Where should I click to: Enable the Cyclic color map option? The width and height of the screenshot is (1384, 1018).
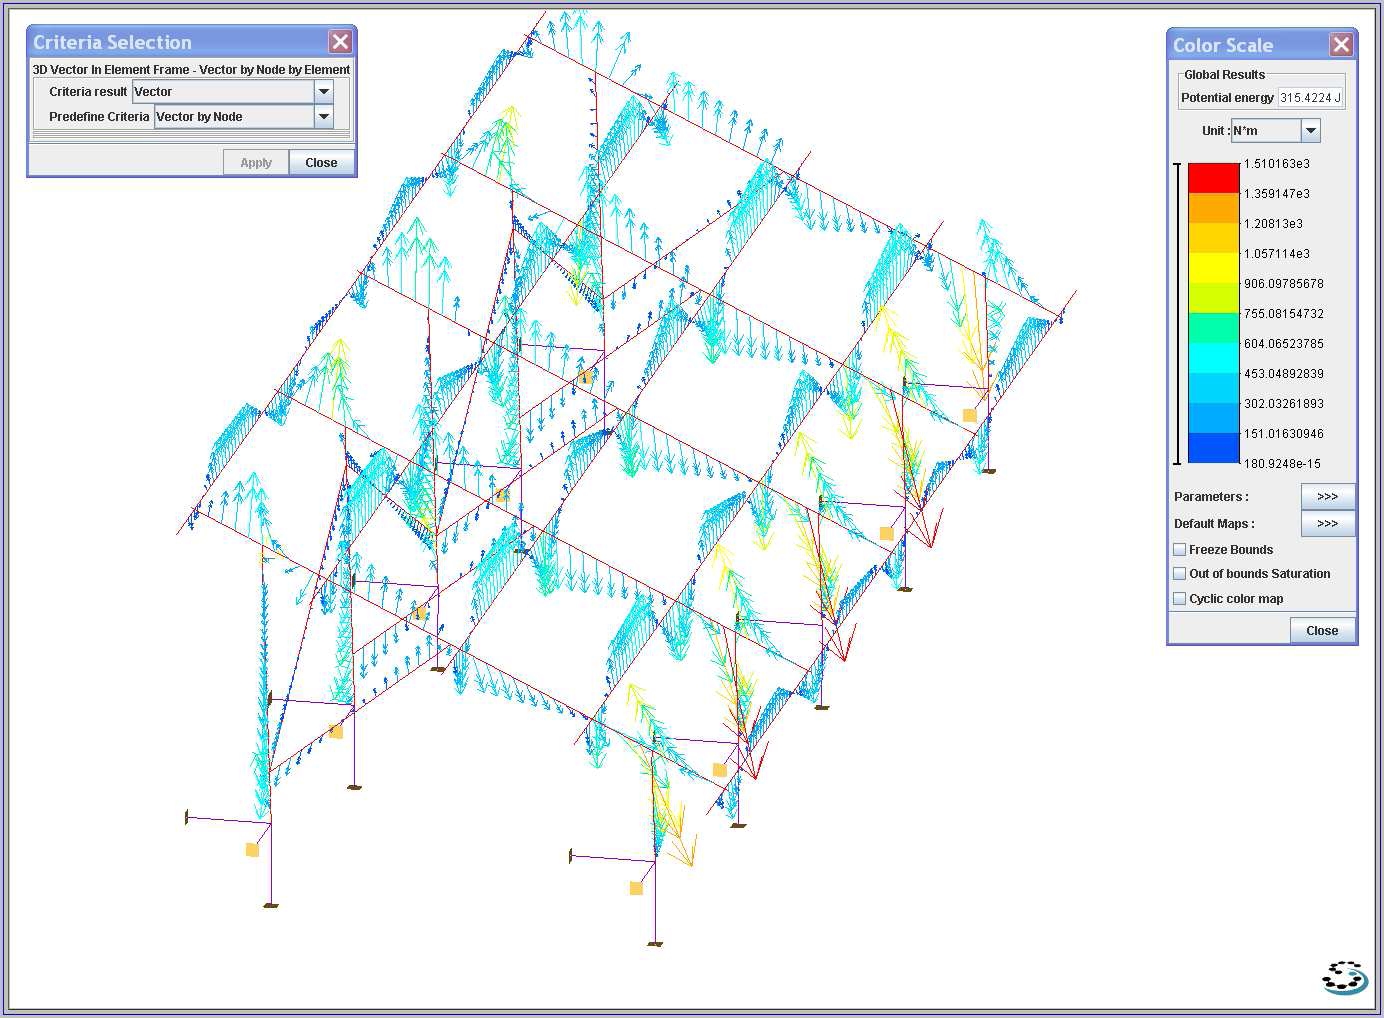(1180, 599)
